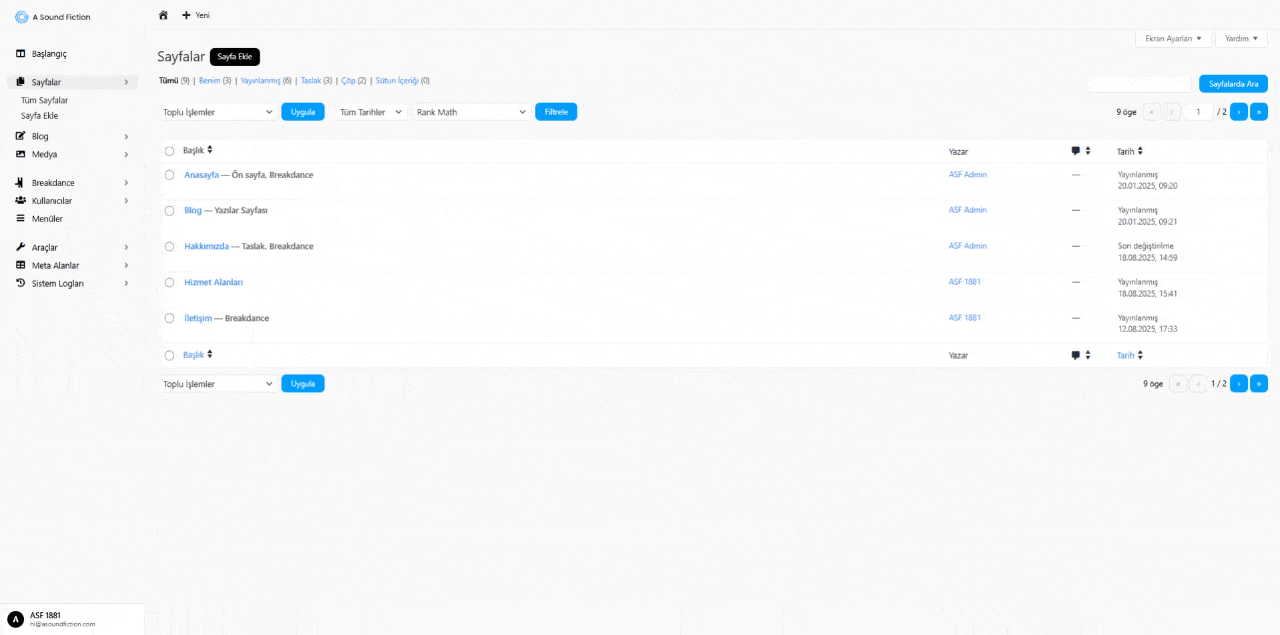Click the page search input field
1280x635 pixels.
(1140, 84)
